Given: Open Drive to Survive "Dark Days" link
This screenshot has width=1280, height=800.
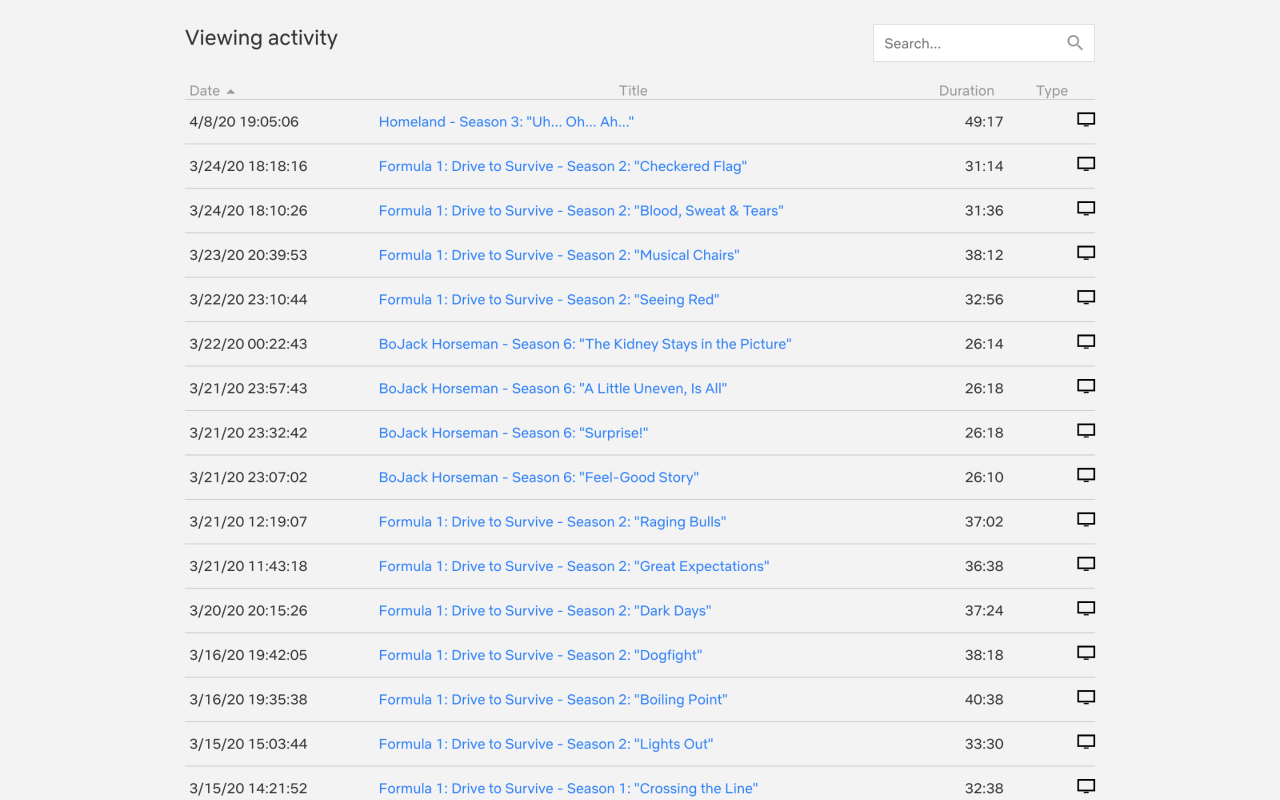Looking at the screenshot, I should [545, 610].
